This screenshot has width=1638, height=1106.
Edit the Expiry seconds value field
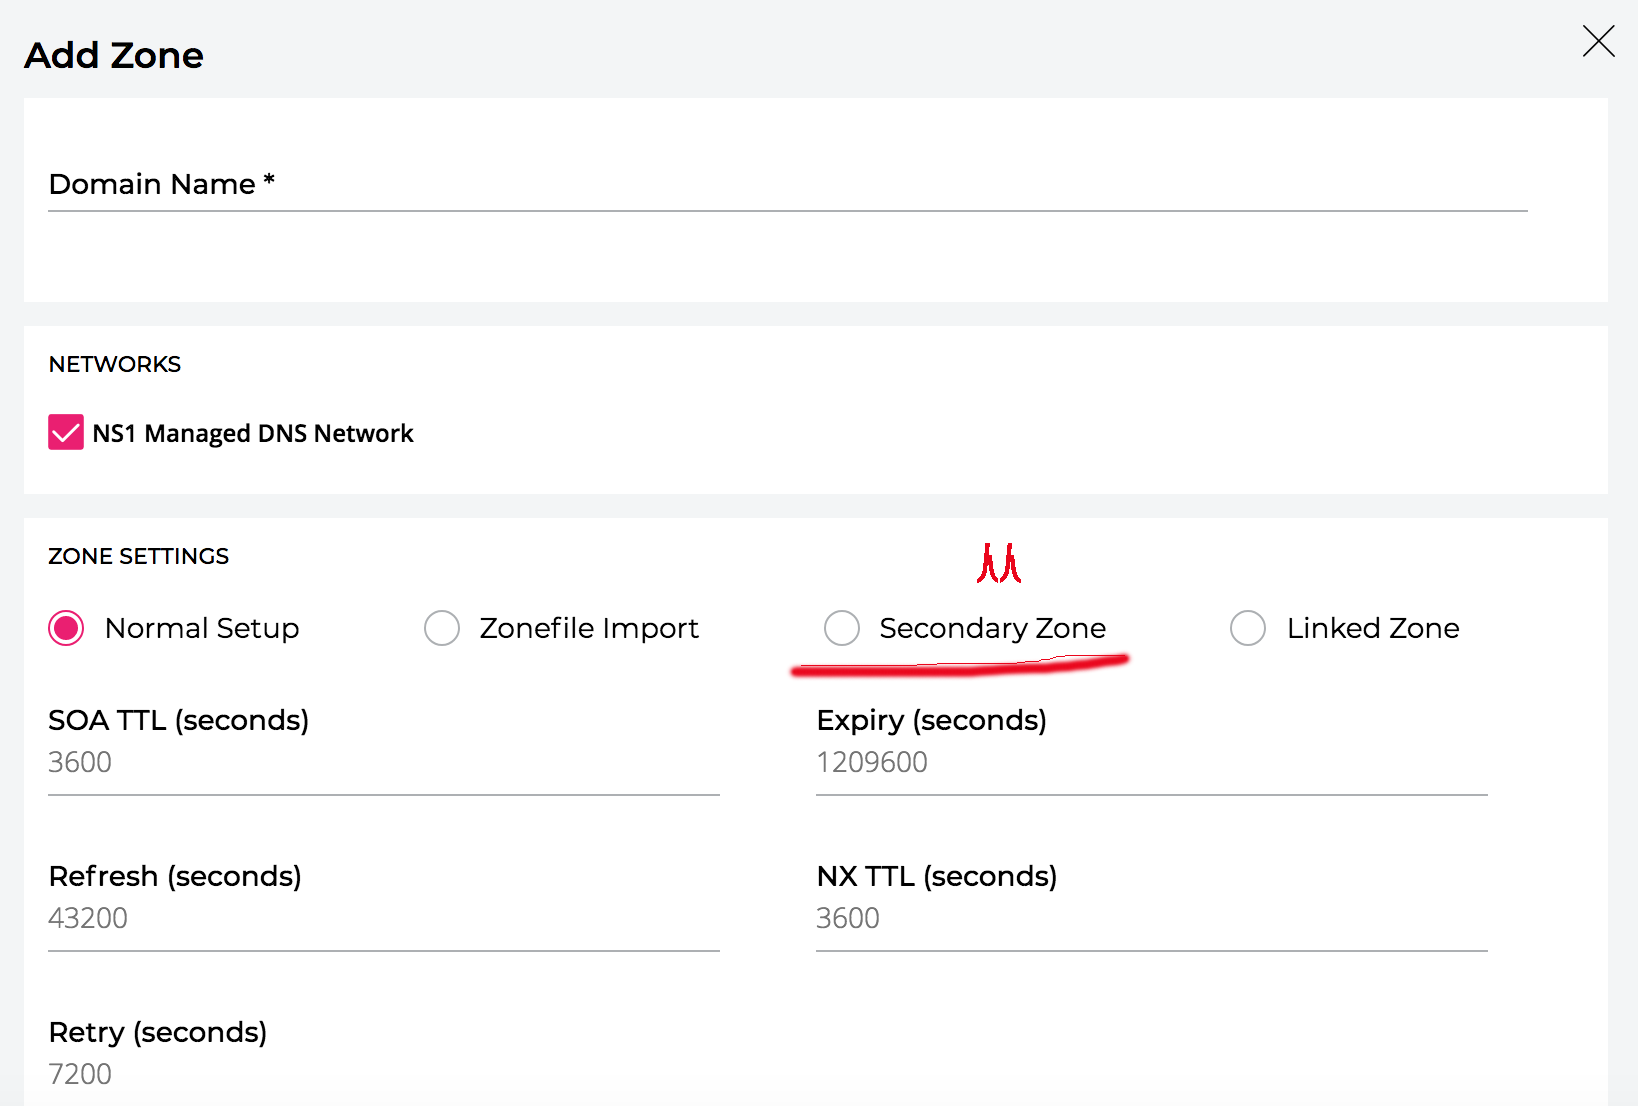[1151, 763]
